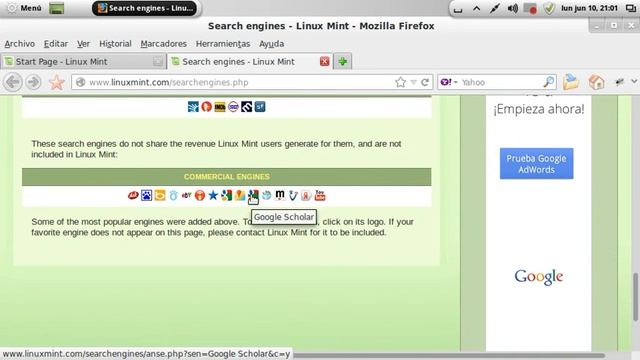Run search with the magnifying glass icon
The image size is (640, 360).
(x=549, y=82)
